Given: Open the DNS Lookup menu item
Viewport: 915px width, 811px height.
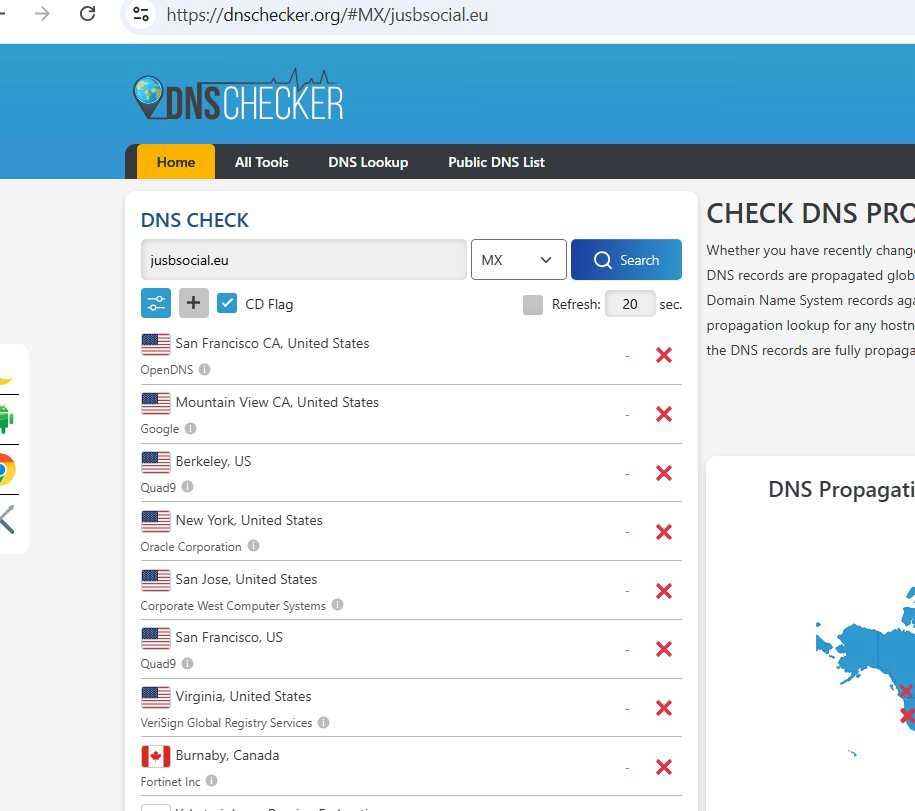Looking at the screenshot, I should [x=368, y=162].
